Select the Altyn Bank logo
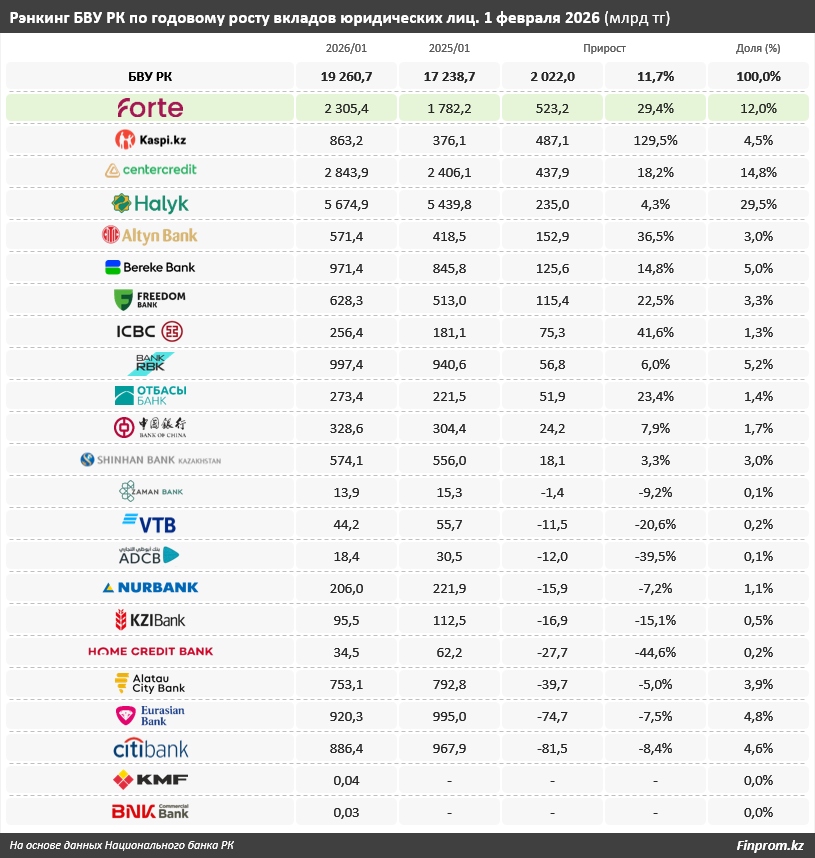 pos(150,236)
